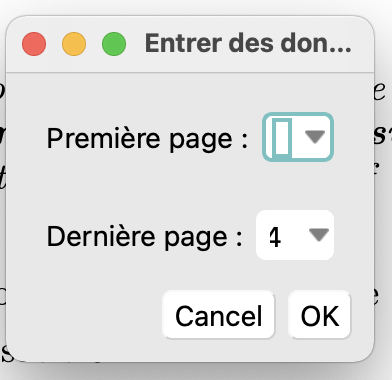Close the dialog using the red button
Image resolution: width=392 pixels, height=380 pixels.
(34, 44)
